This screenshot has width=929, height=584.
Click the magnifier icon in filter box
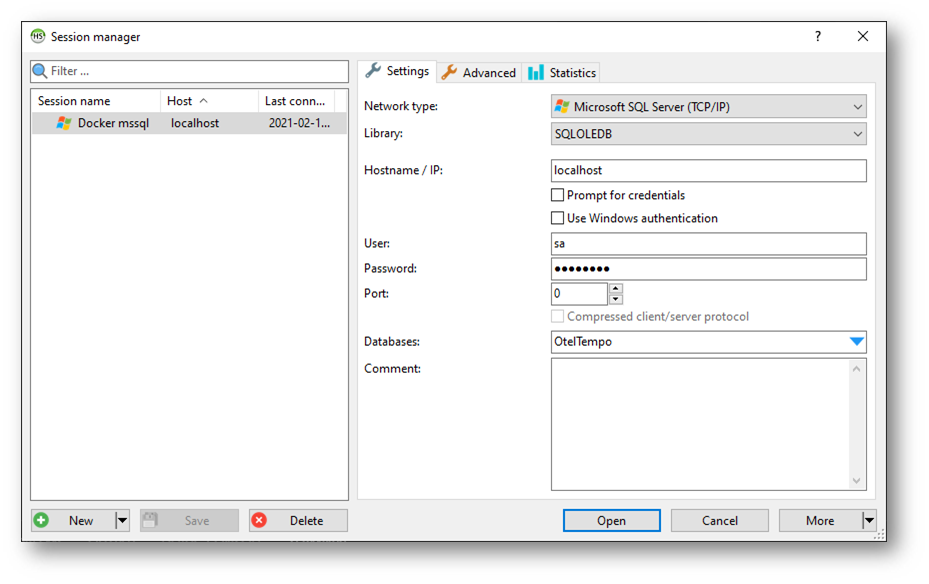40,71
